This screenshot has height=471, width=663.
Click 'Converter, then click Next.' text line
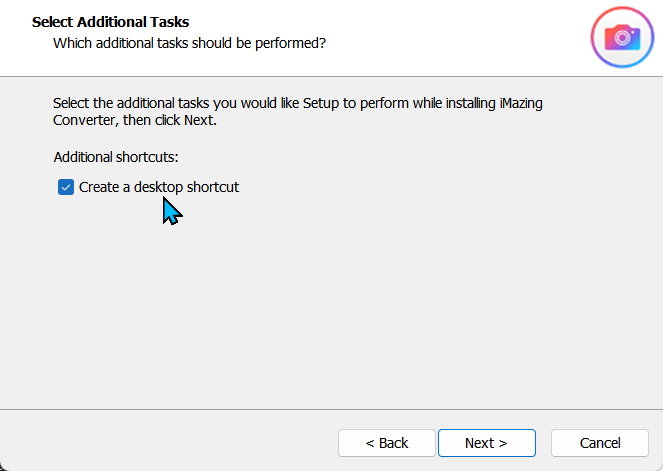[135, 120]
